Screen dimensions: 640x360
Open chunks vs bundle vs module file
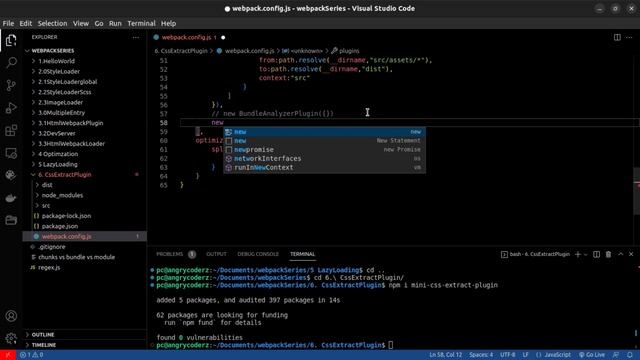(76, 257)
